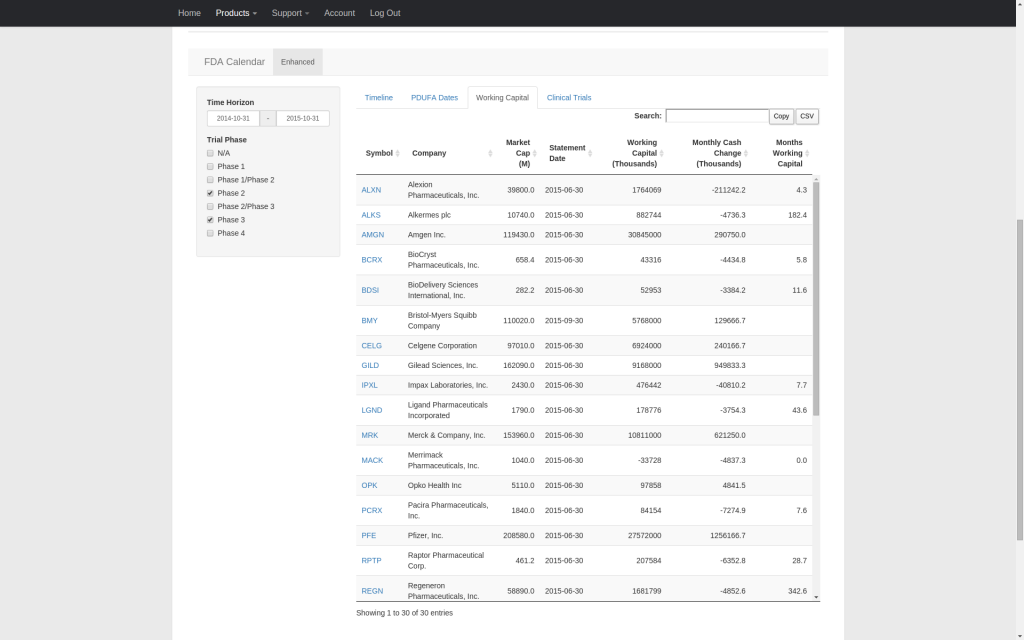Screen dimensions: 1024x640
Task: Select Pfizer working capital value 27572000
Action: [x=645, y=536]
